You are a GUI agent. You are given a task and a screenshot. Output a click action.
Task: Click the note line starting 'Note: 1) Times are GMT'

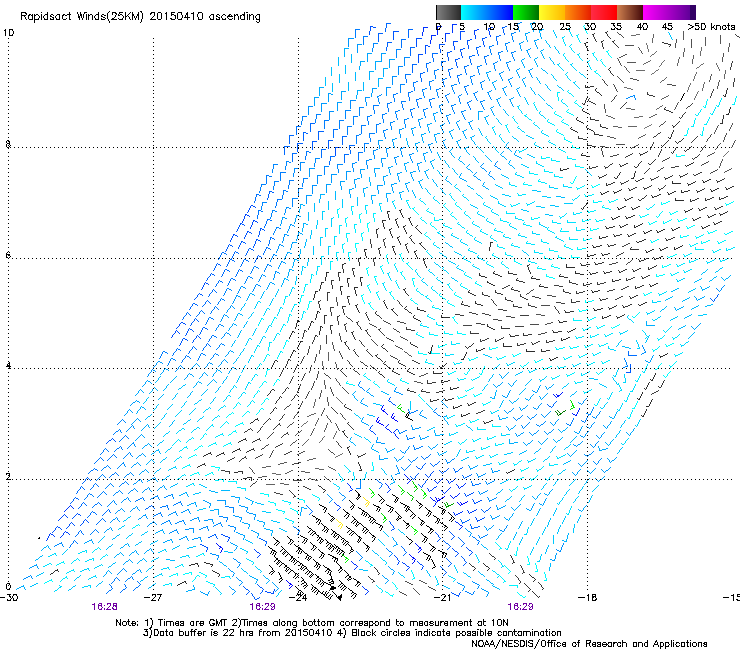(x=312, y=623)
